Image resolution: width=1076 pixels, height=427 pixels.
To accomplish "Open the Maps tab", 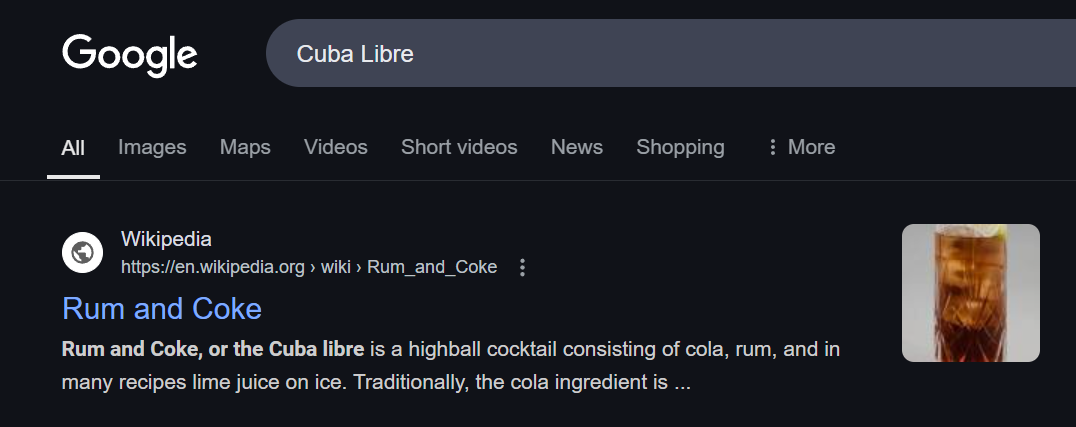I will point(245,147).
